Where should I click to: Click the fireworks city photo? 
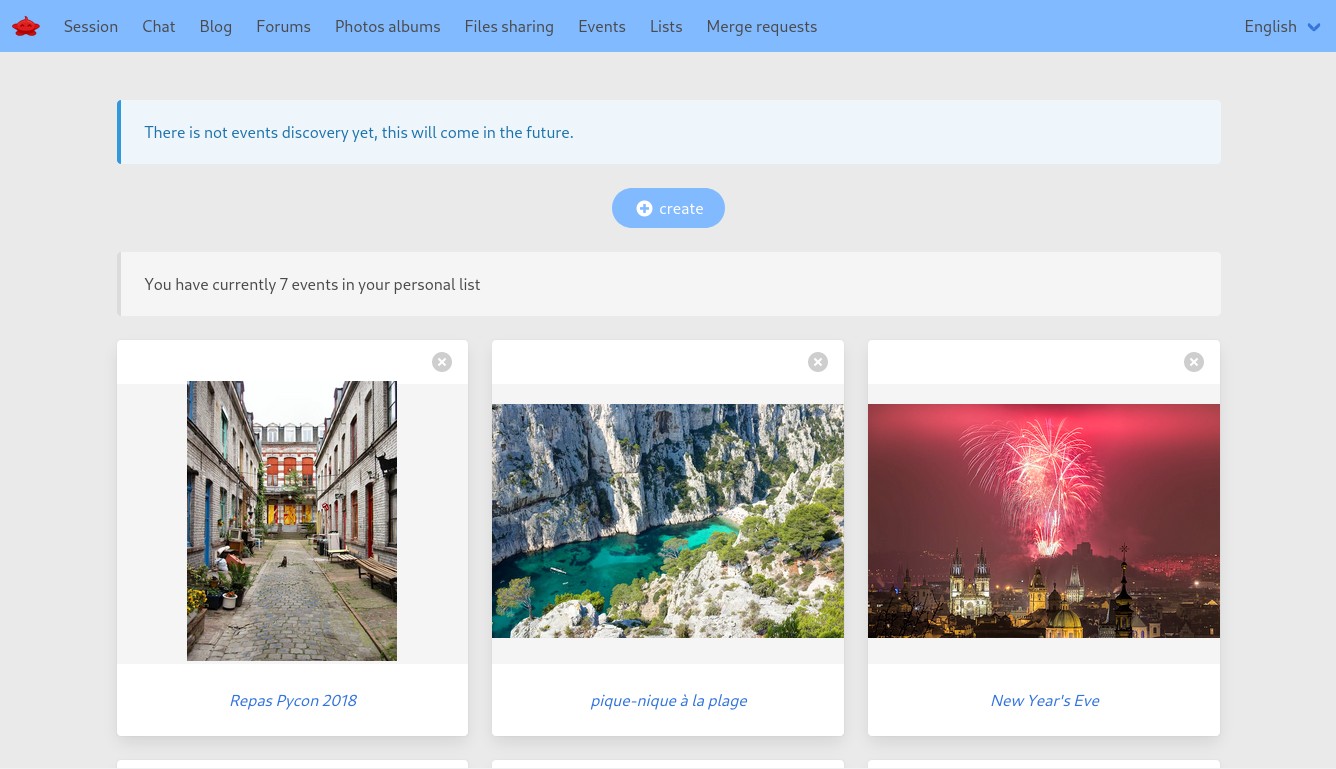click(x=1044, y=521)
